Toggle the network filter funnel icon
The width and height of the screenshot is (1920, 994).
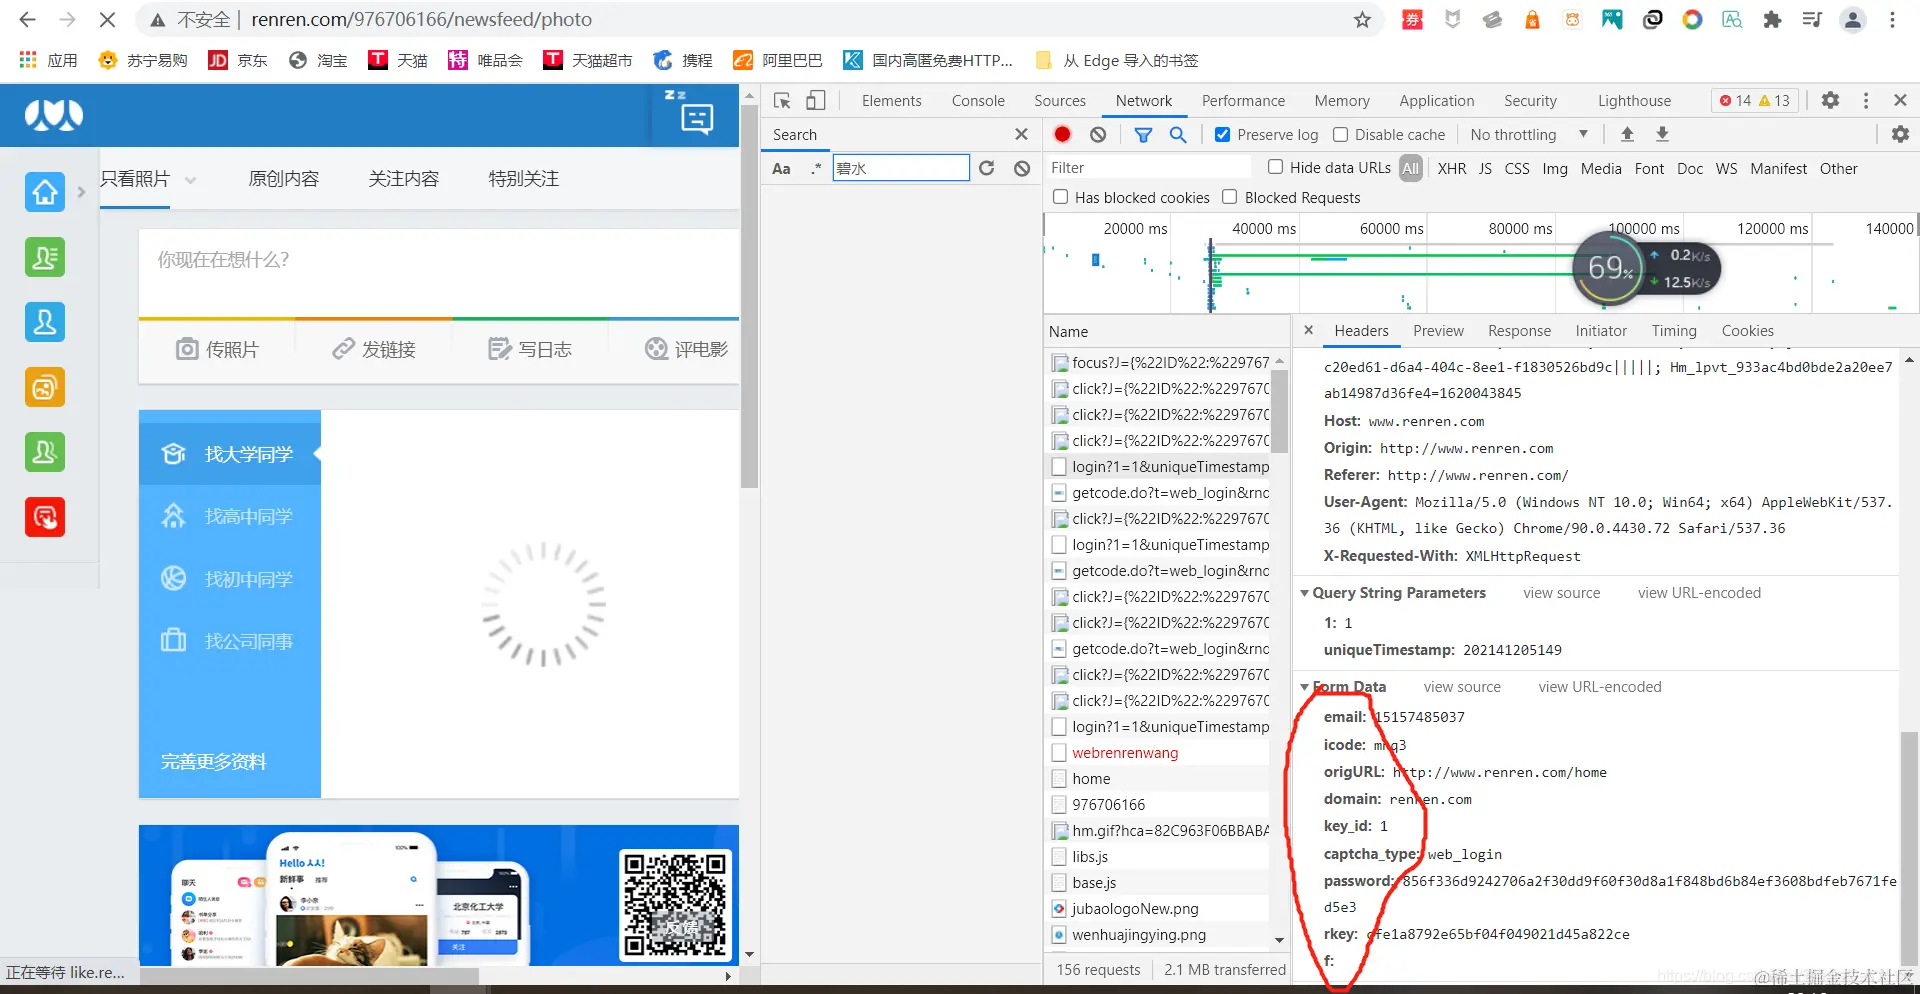point(1143,134)
